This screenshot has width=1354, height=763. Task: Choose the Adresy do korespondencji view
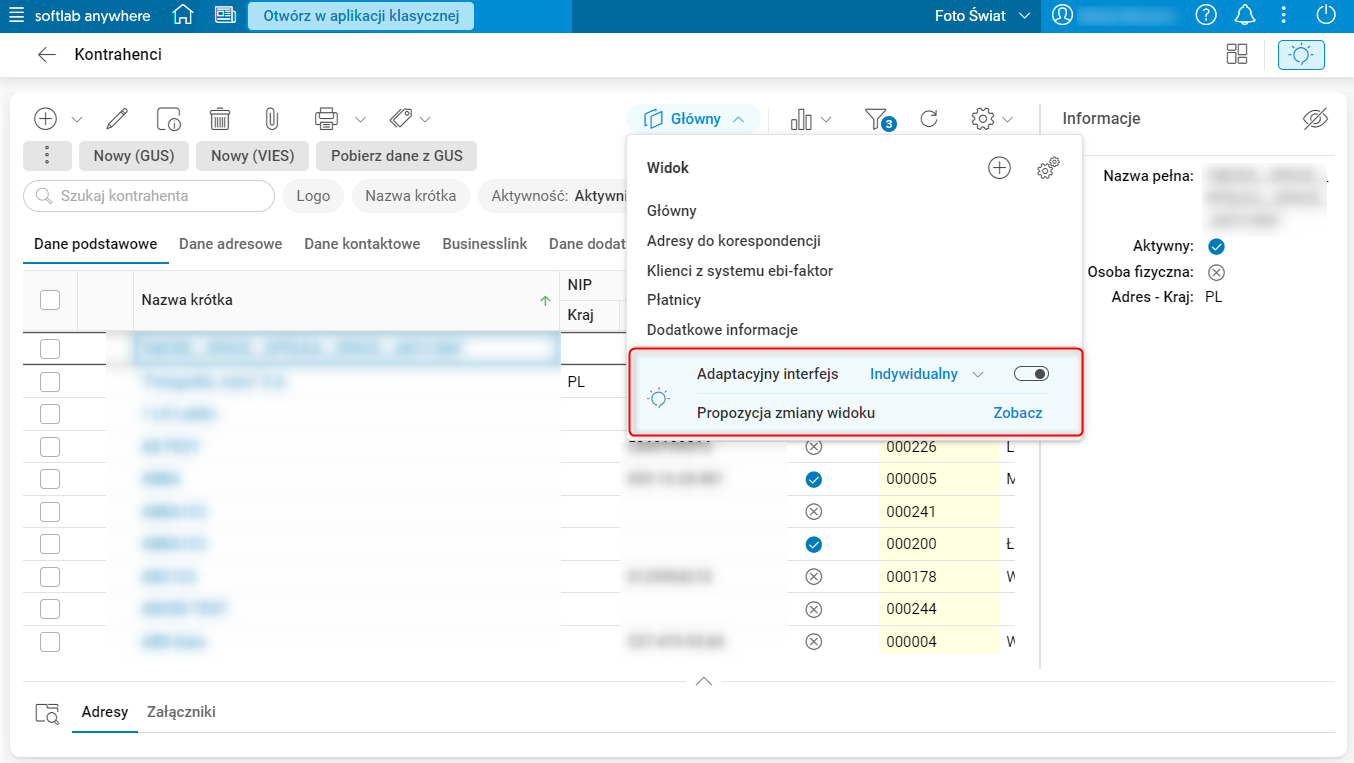(x=734, y=241)
